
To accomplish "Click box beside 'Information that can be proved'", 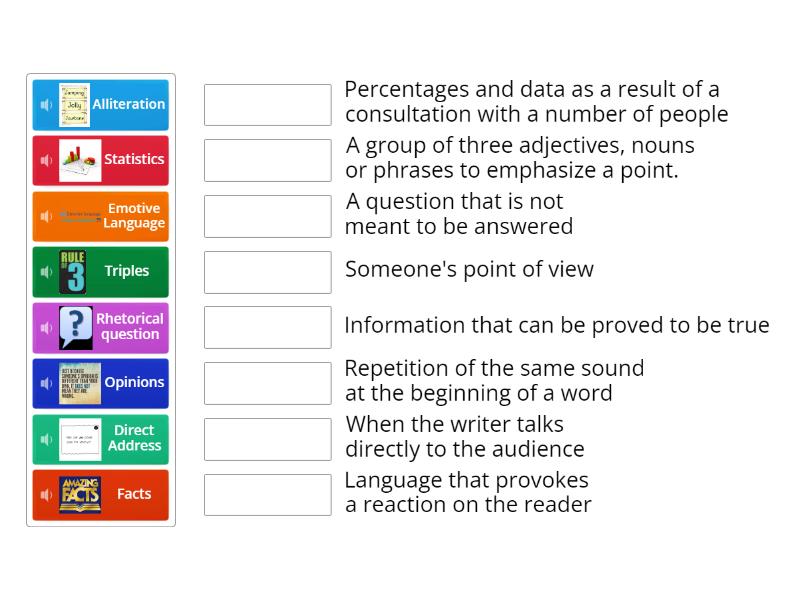I will (267, 328).
